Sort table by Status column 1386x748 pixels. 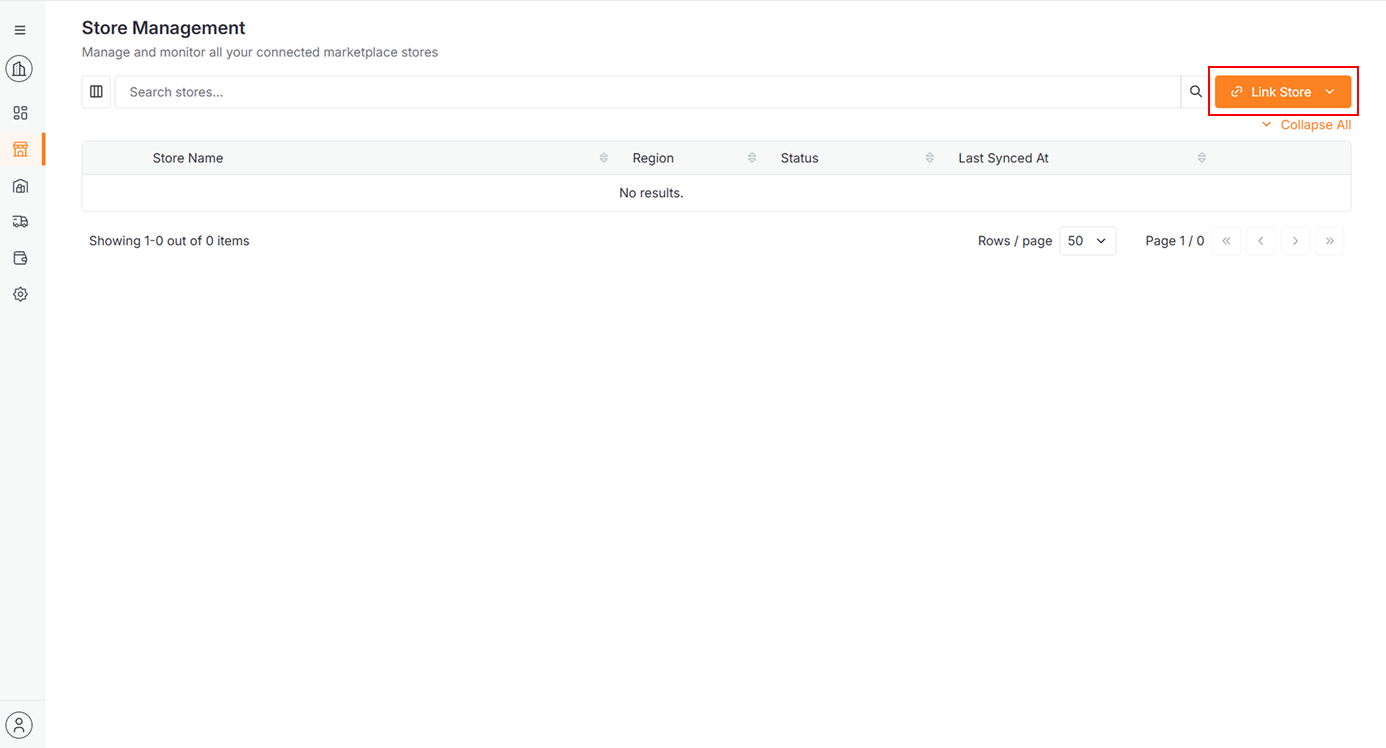[x=930, y=158]
